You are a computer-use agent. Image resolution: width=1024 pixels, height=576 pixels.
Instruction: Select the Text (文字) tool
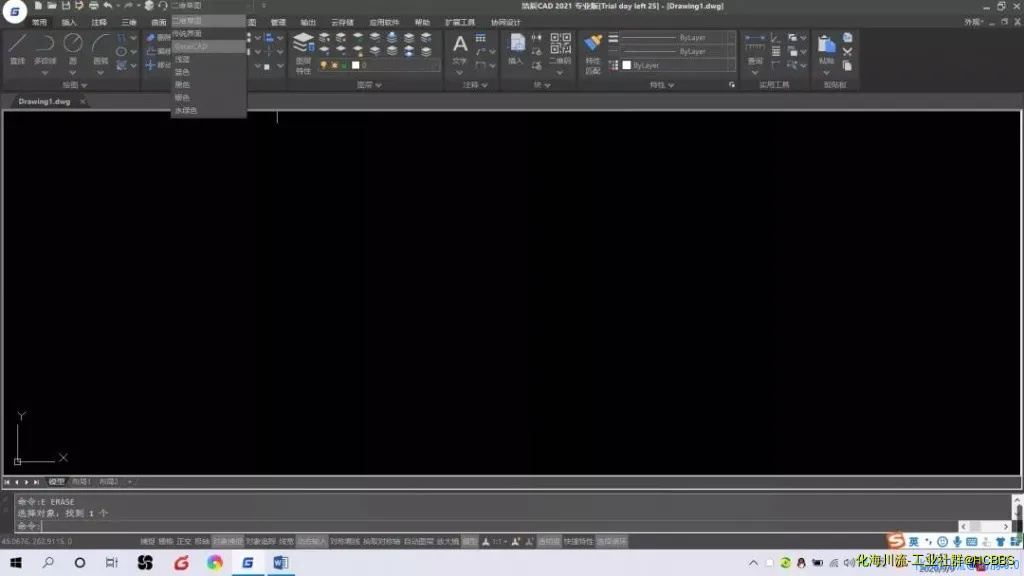point(460,50)
